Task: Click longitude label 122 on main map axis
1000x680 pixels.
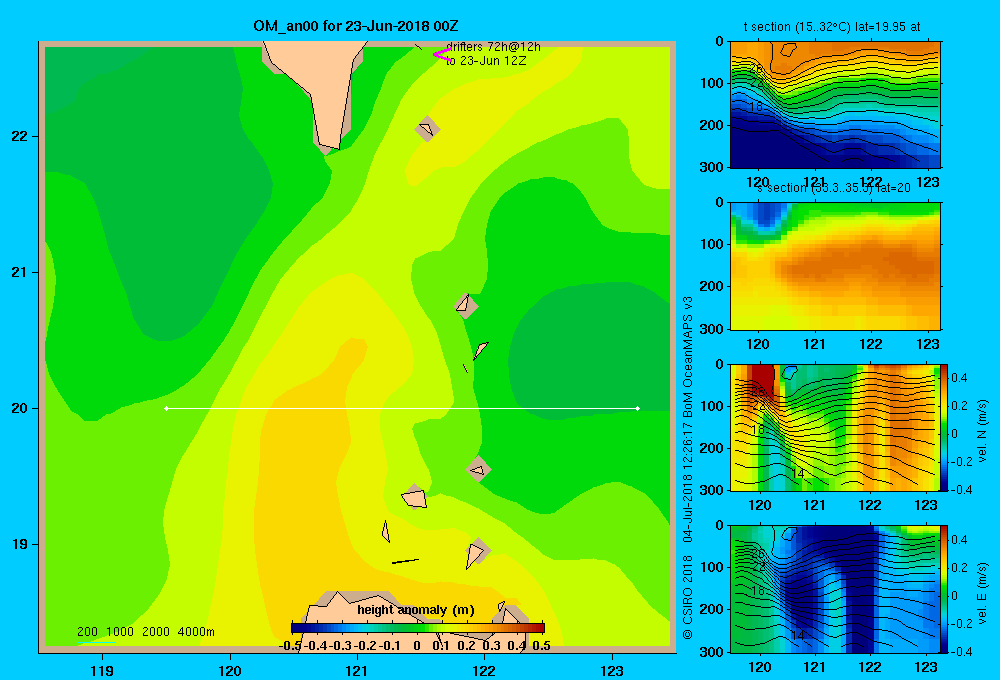Action: coord(484,670)
